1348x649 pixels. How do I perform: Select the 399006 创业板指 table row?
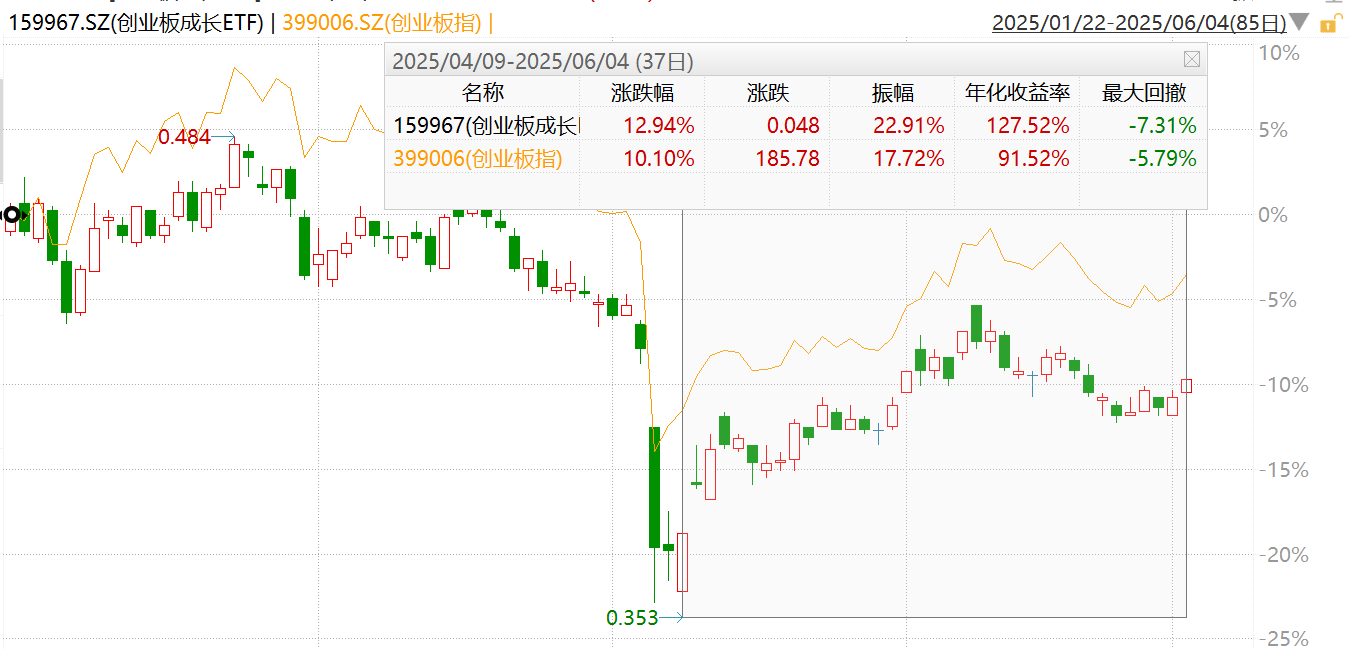pyautogui.click(x=795, y=159)
